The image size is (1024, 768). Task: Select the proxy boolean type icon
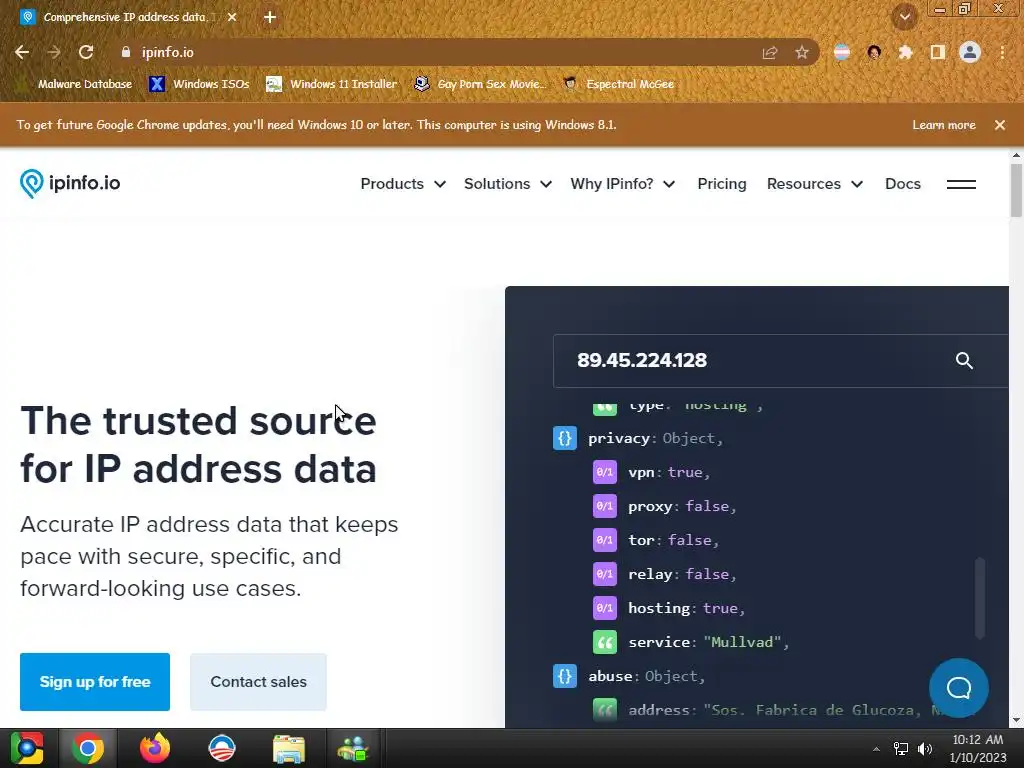tap(605, 506)
